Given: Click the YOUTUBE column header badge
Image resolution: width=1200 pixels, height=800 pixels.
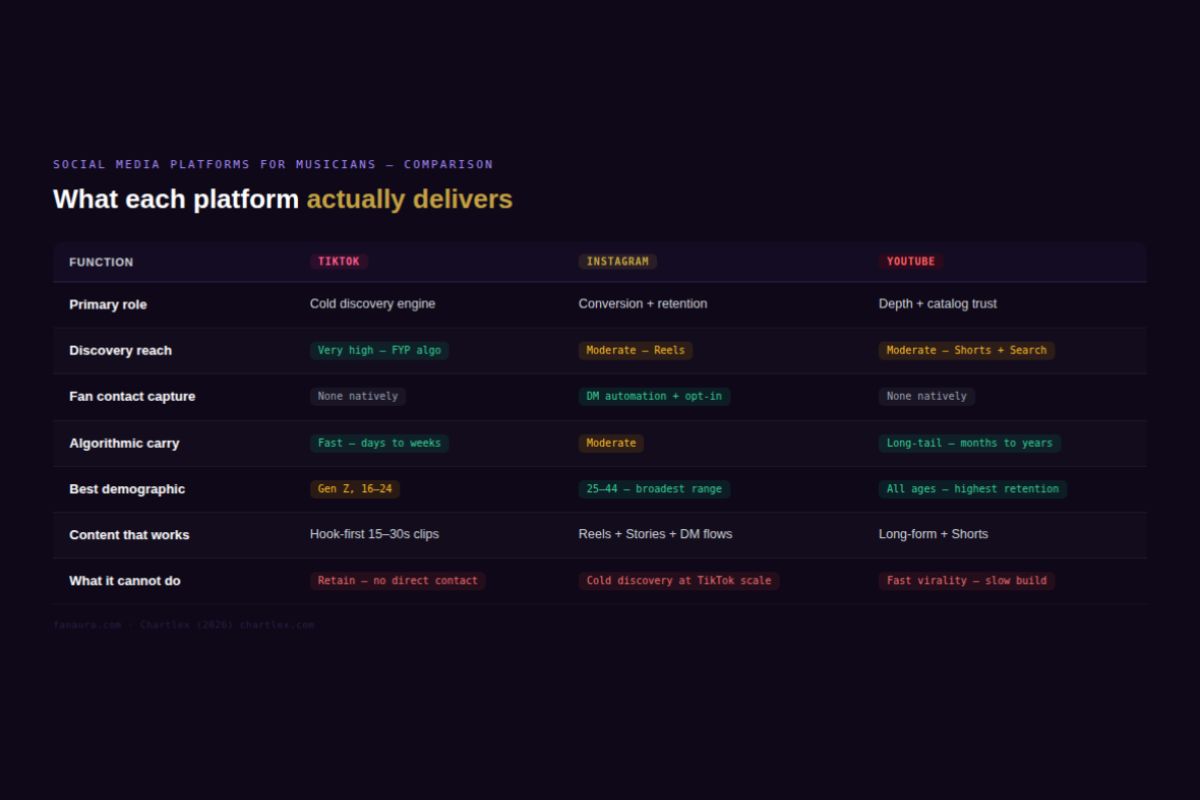Looking at the screenshot, I should click(x=910, y=261).
